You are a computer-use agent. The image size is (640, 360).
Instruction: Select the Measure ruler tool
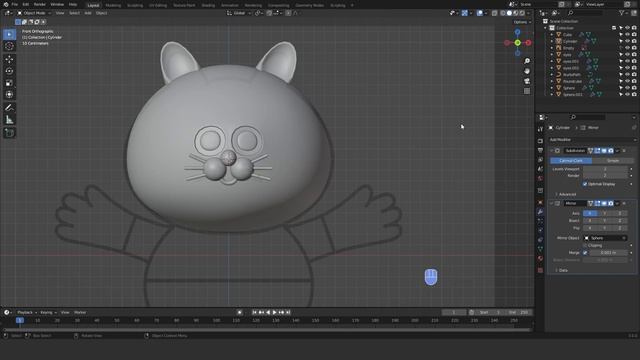tap(9, 120)
